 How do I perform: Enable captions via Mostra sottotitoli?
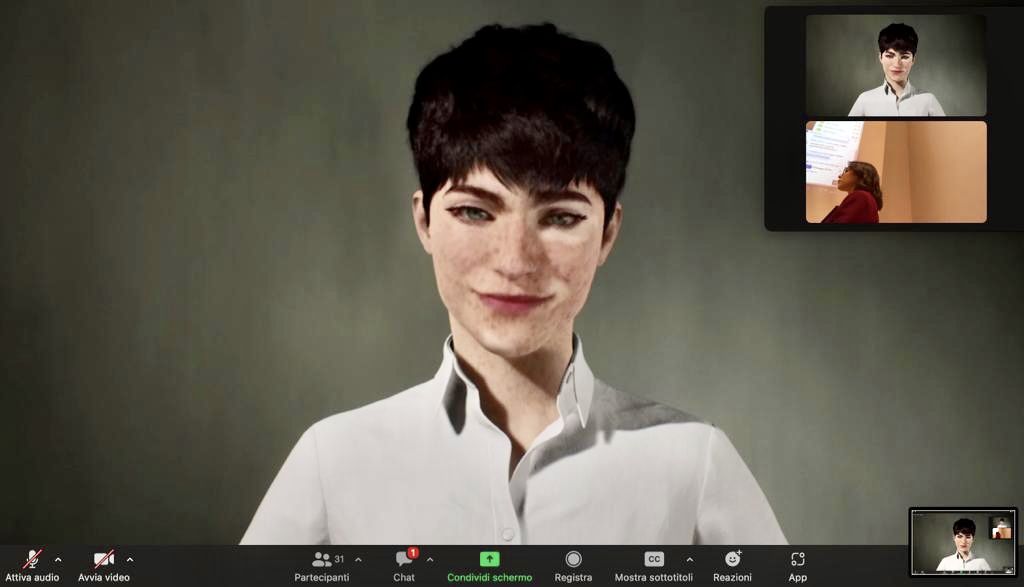click(x=654, y=565)
